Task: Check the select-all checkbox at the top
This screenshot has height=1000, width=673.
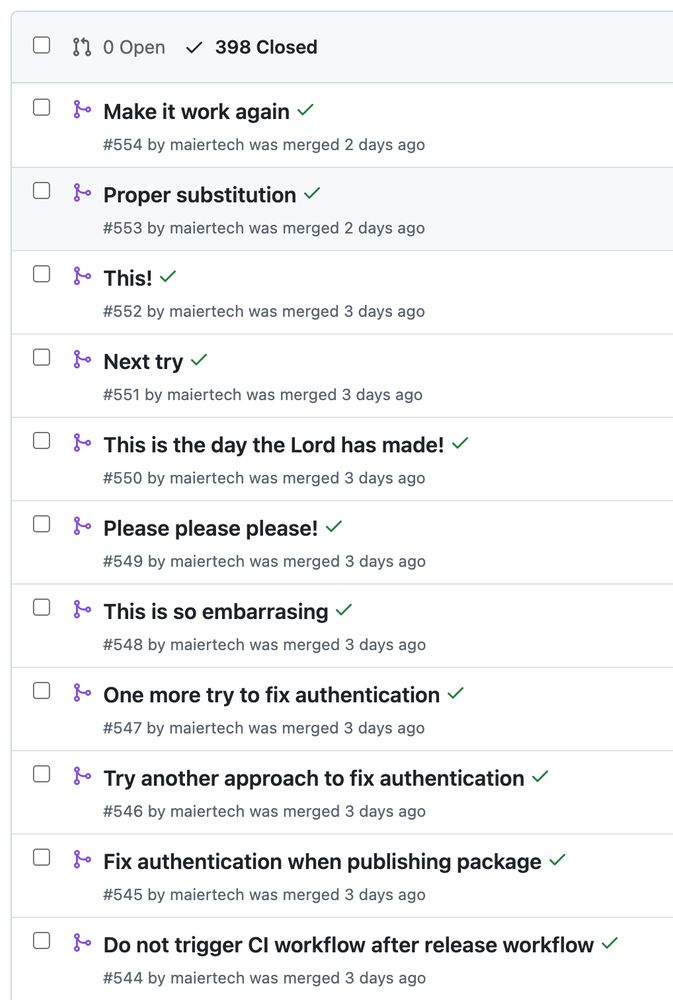Action: tap(41, 45)
